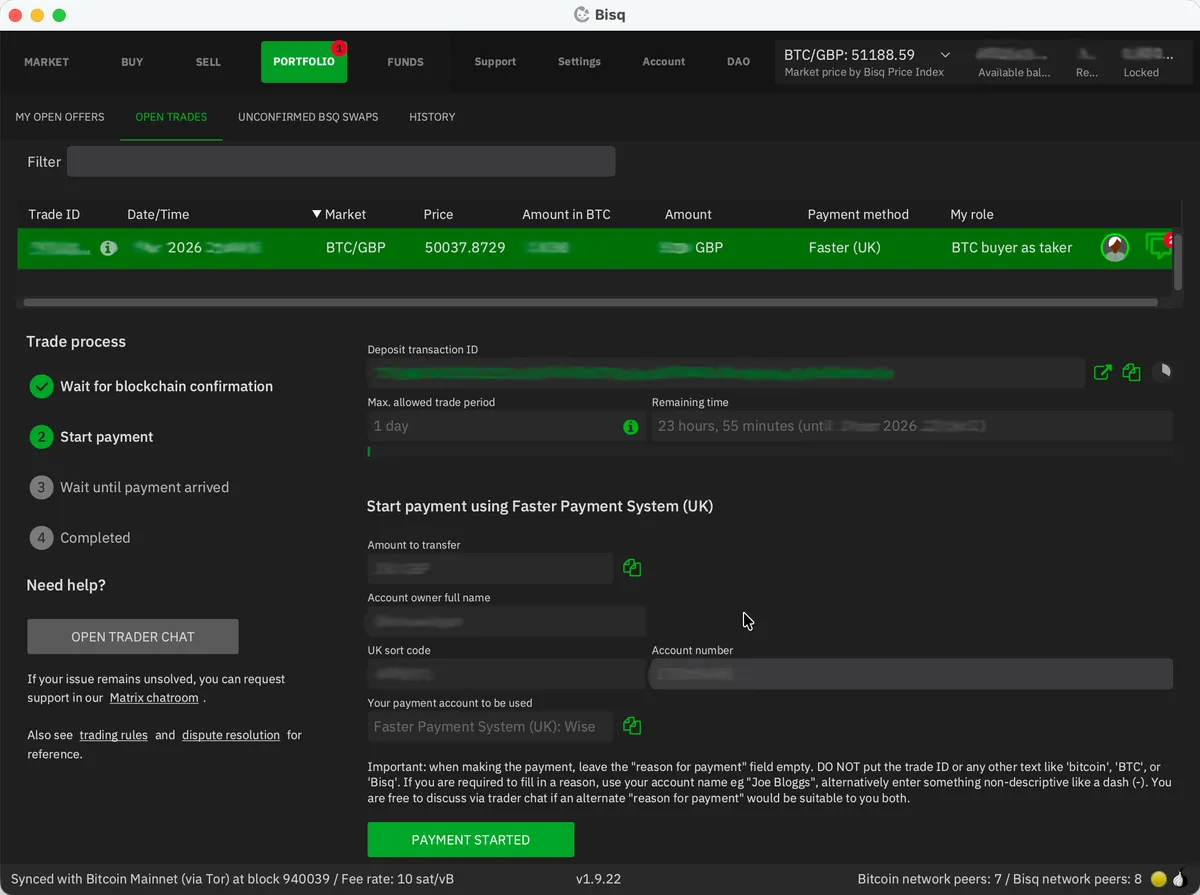This screenshot has height=895, width=1200.
Task: Open the BTC/GBP market price dropdown
Action: 944,55
